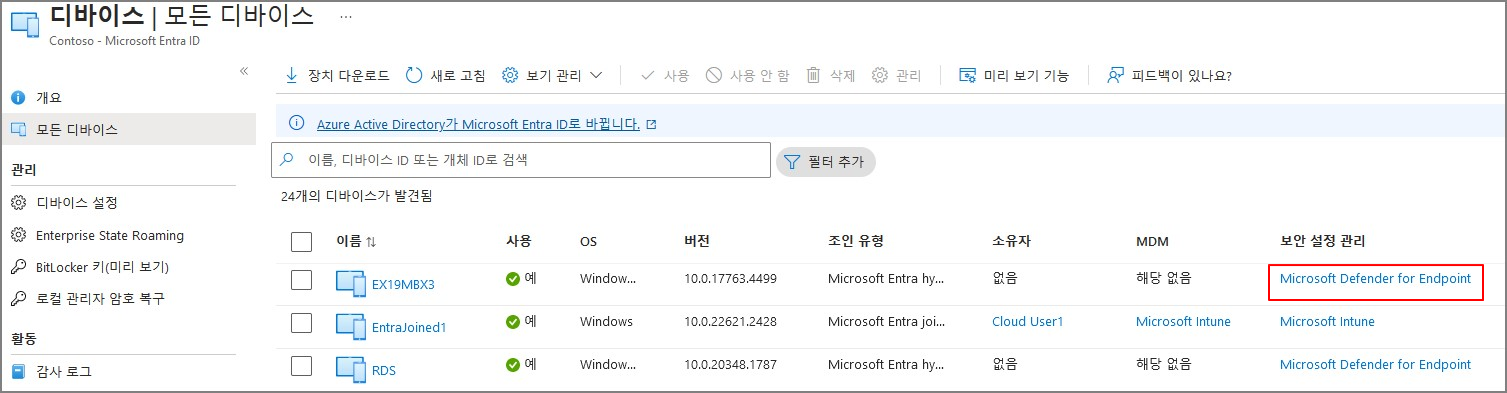The width and height of the screenshot is (1507, 393).
Task: Click the 관리 manage toolbar button
Action: tap(896, 75)
